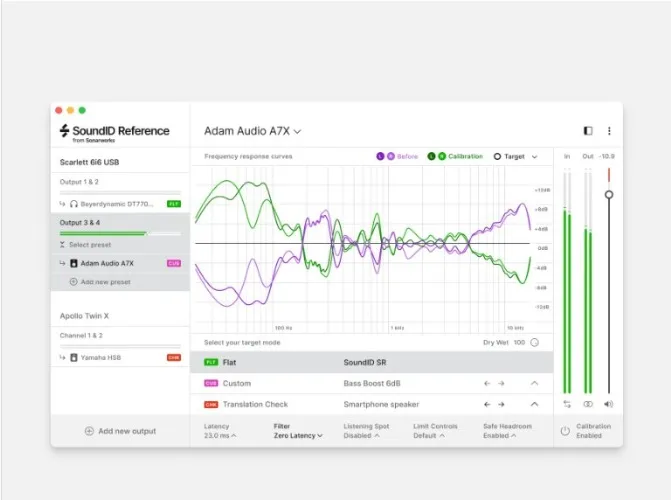Click the Dry Wet knob
Image resolution: width=671 pixels, height=500 pixels.
click(x=534, y=342)
